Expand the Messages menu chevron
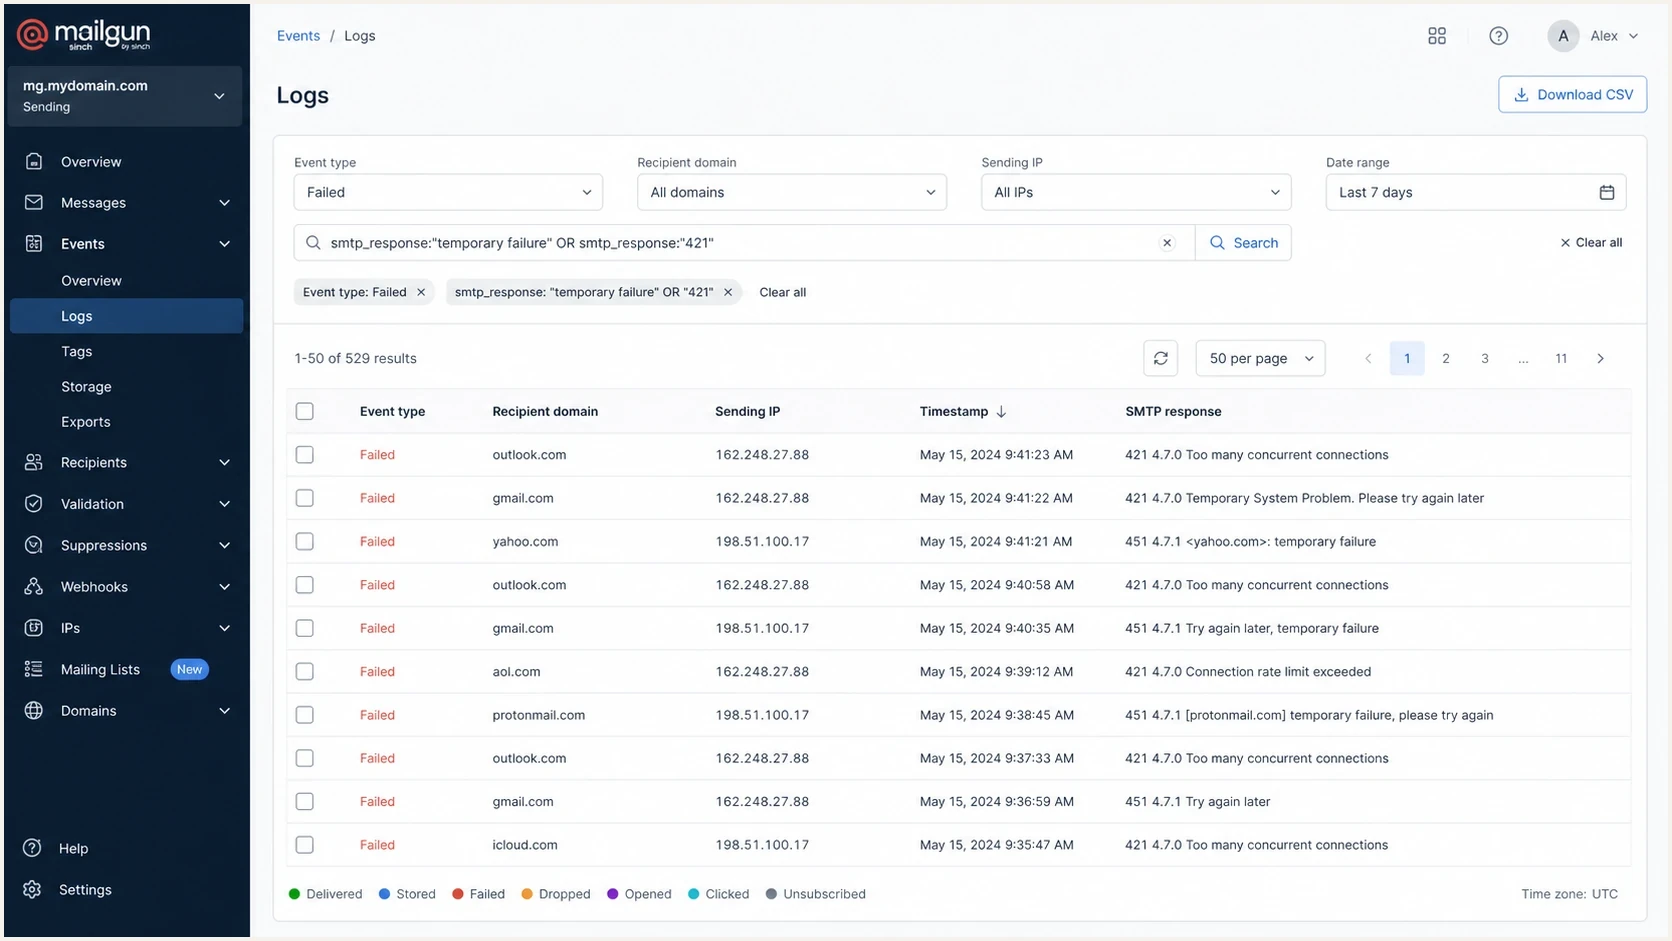This screenshot has width=1672, height=941. [224, 202]
